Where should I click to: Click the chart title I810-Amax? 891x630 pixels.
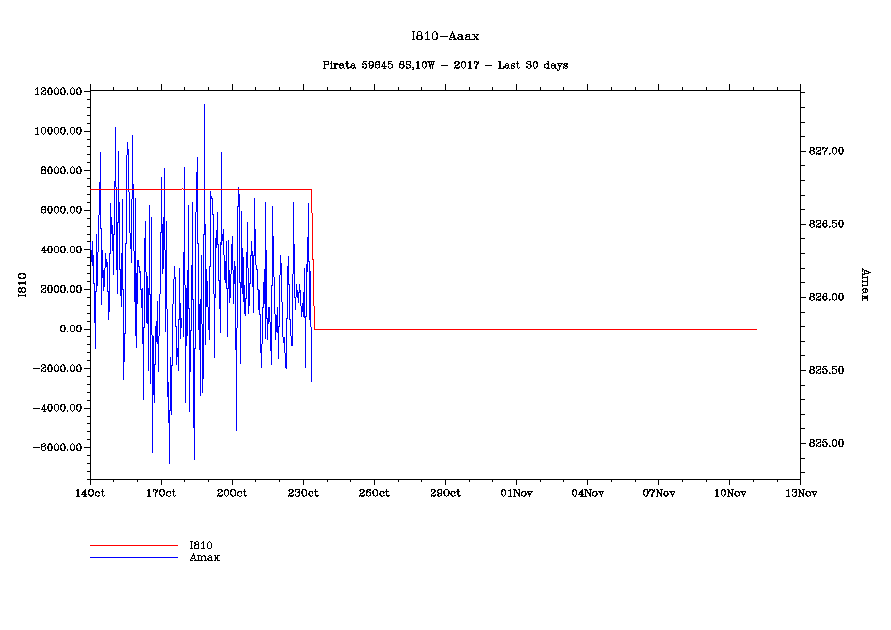(445, 36)
